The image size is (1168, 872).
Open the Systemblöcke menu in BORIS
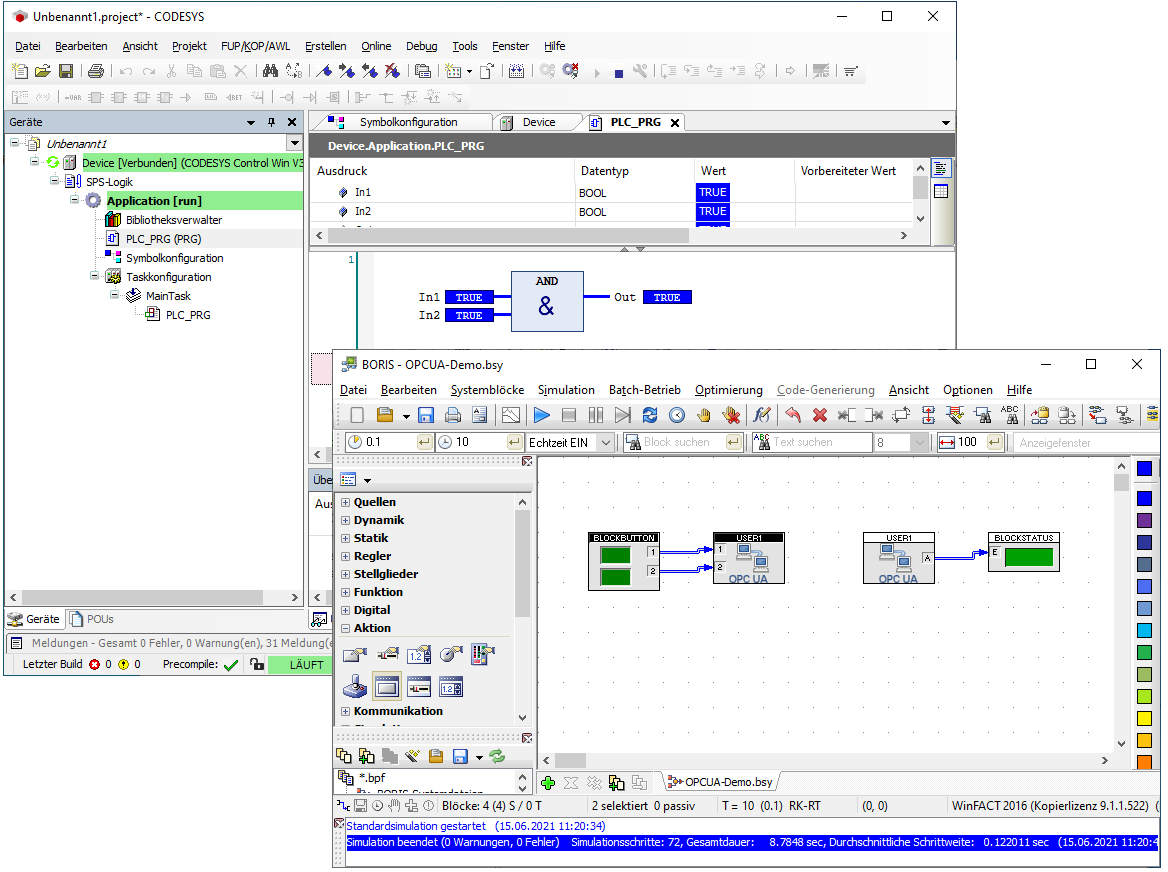(x=487, y=390)
